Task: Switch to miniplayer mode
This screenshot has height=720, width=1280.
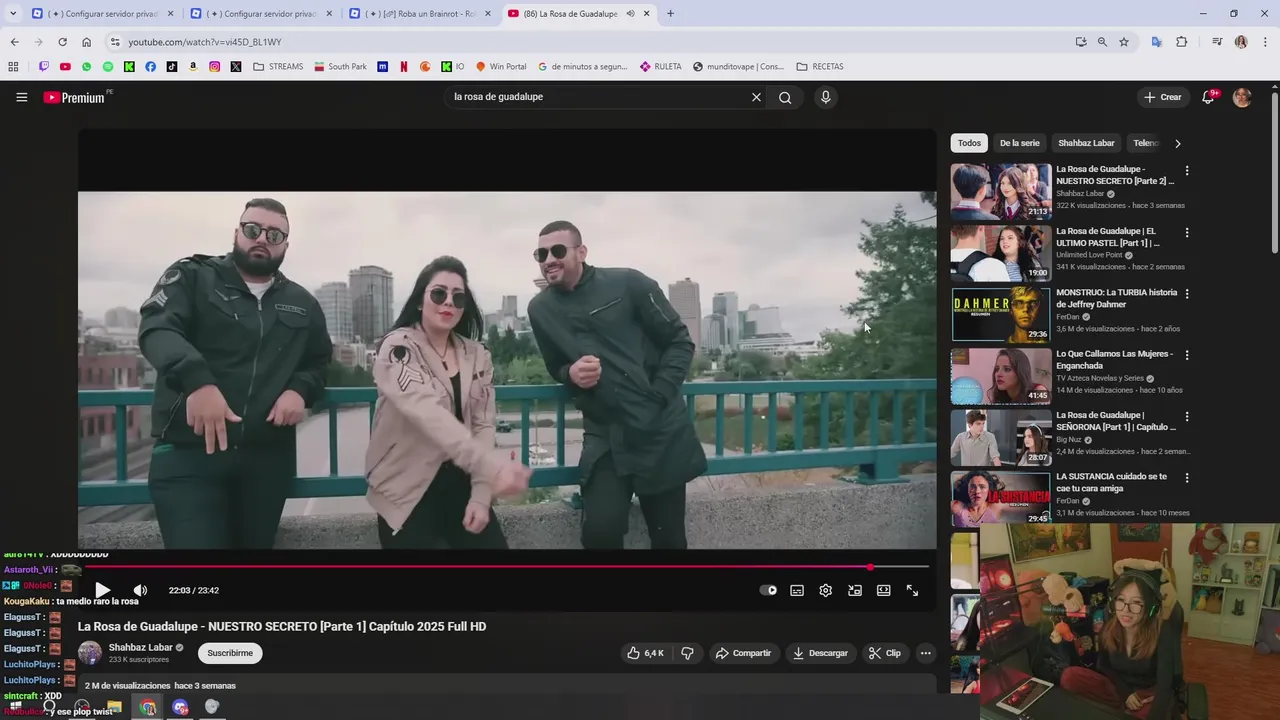Action: [855, 590]
